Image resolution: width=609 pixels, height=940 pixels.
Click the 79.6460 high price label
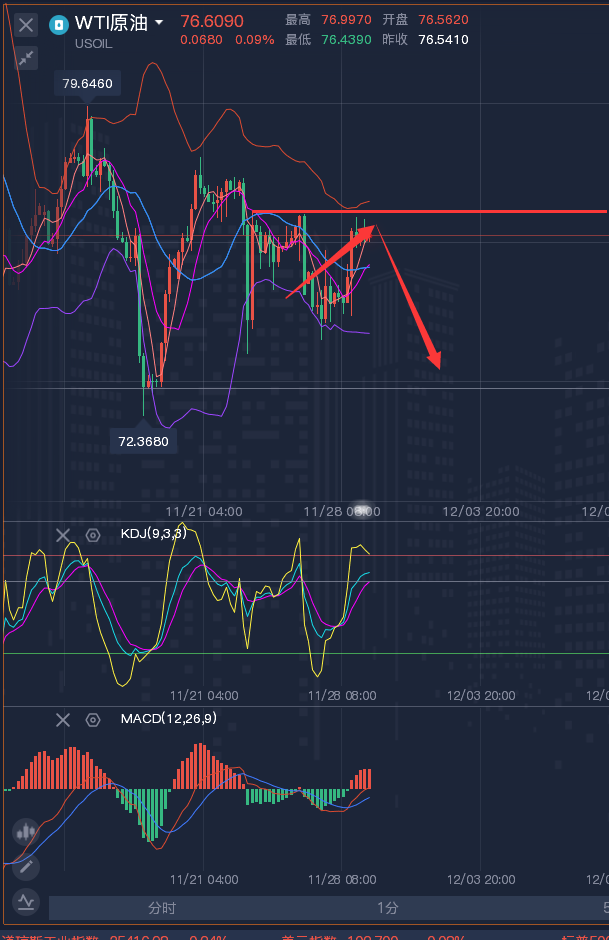tap(88, 83)
